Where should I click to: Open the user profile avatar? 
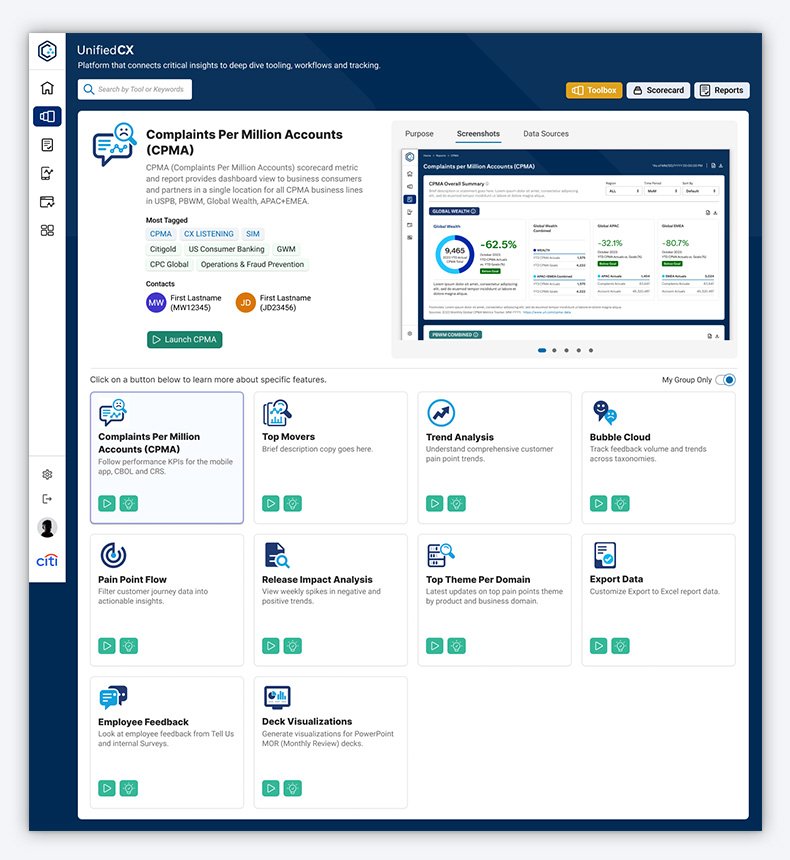(47, 528)
